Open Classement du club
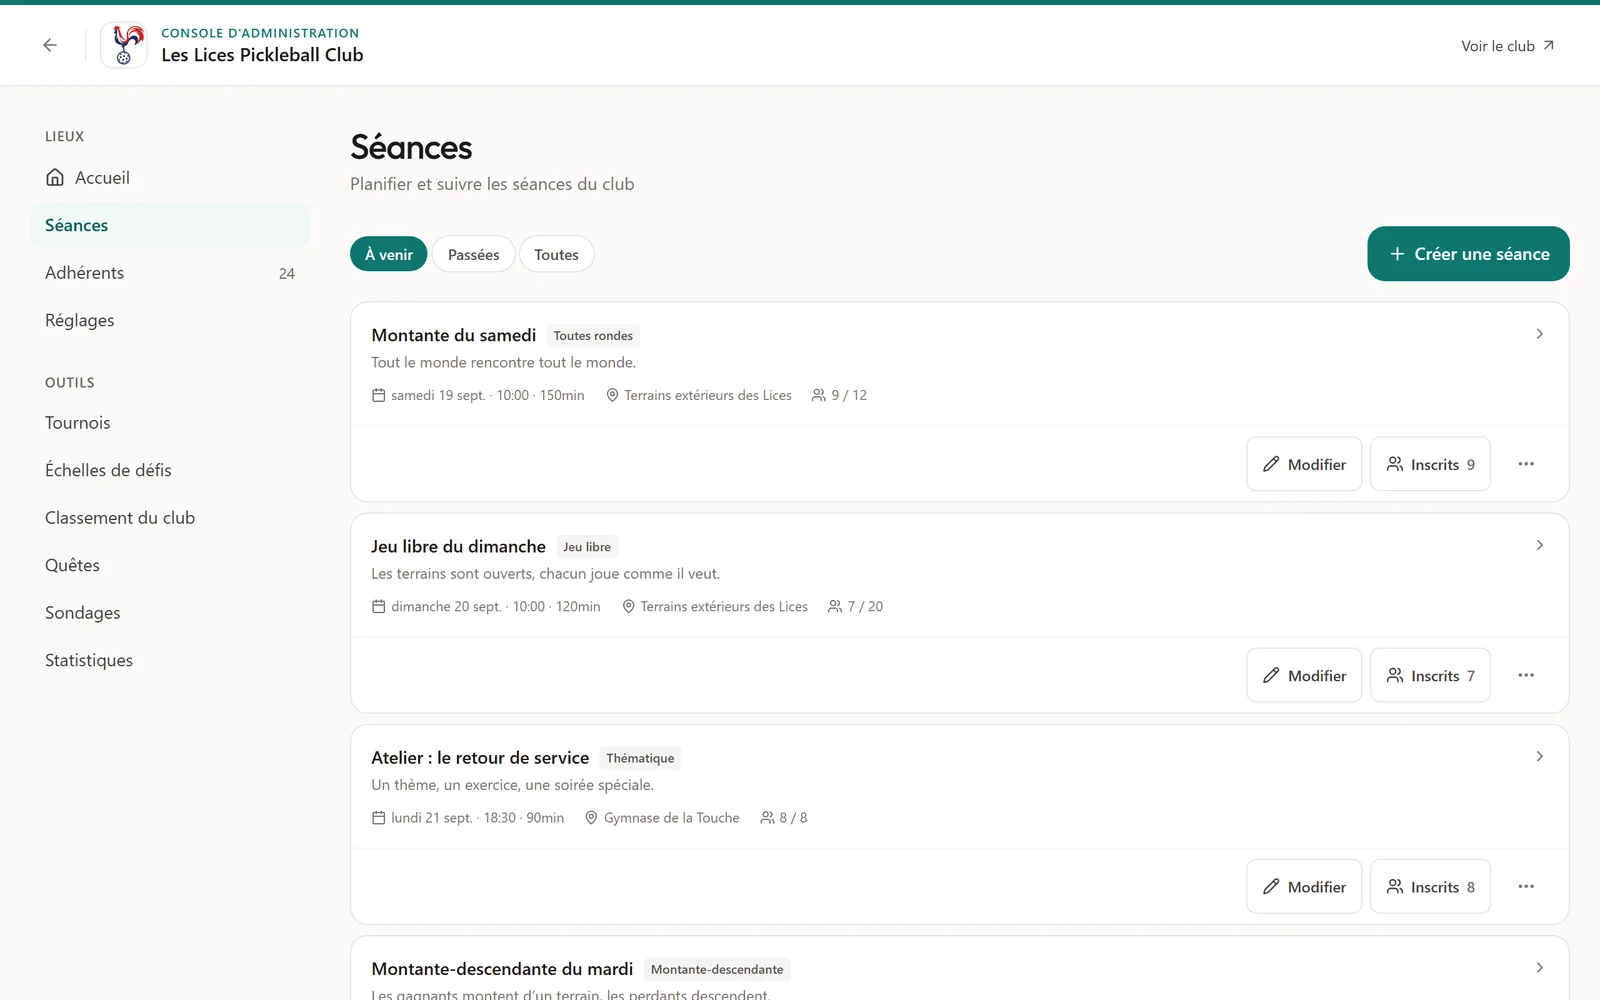The width and height of the screenshot is (1600, 1000). (170, 518)
